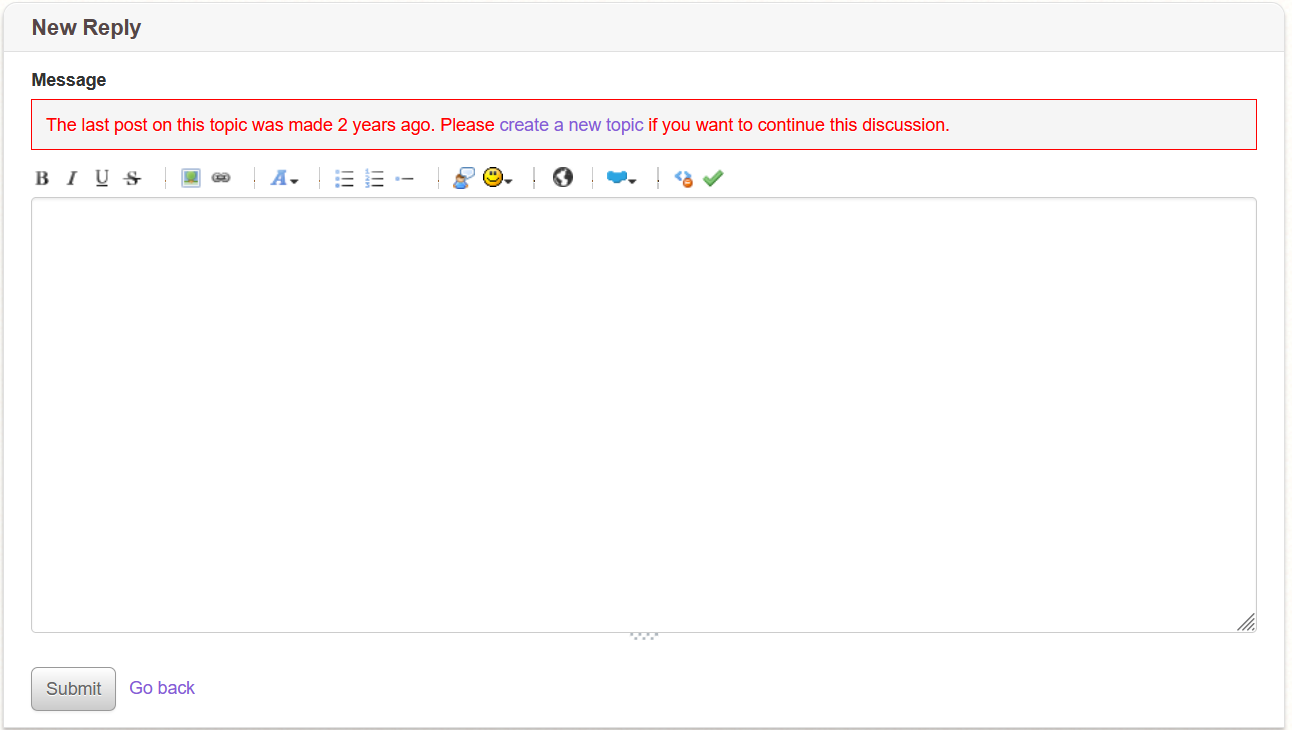Run the spell check icon

[x=713, y=177]
